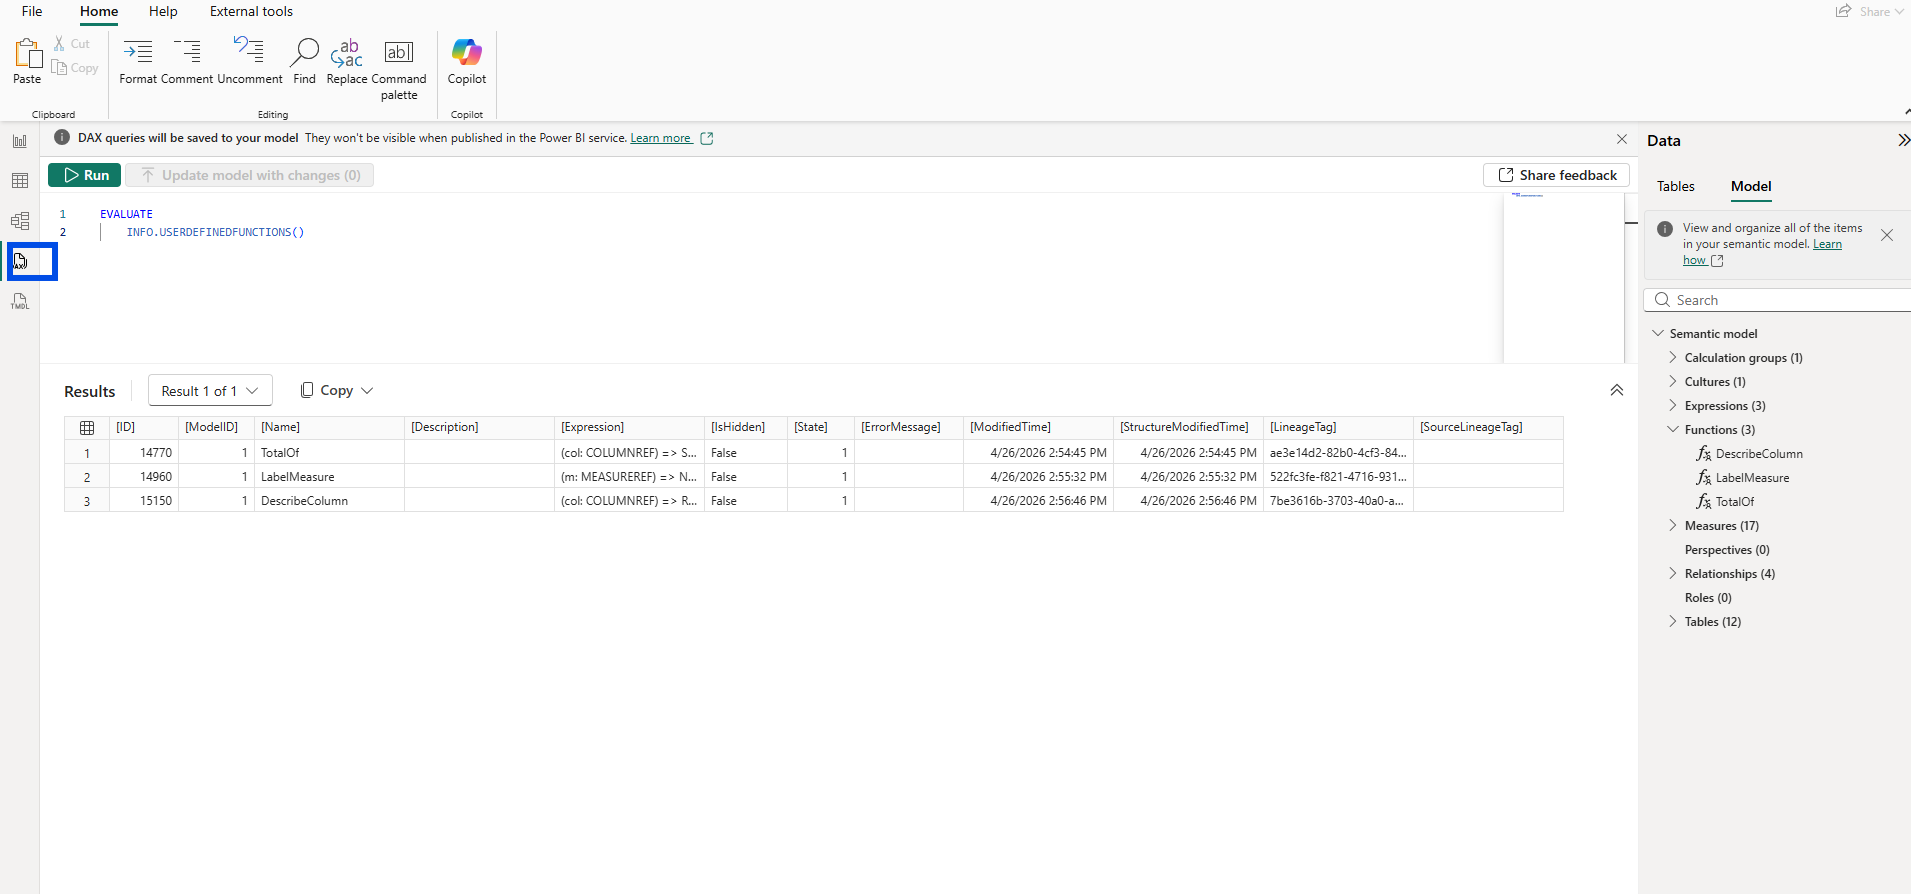
Task: Switch to the Home ribbon tab
Action: click(x=99, y=11)
